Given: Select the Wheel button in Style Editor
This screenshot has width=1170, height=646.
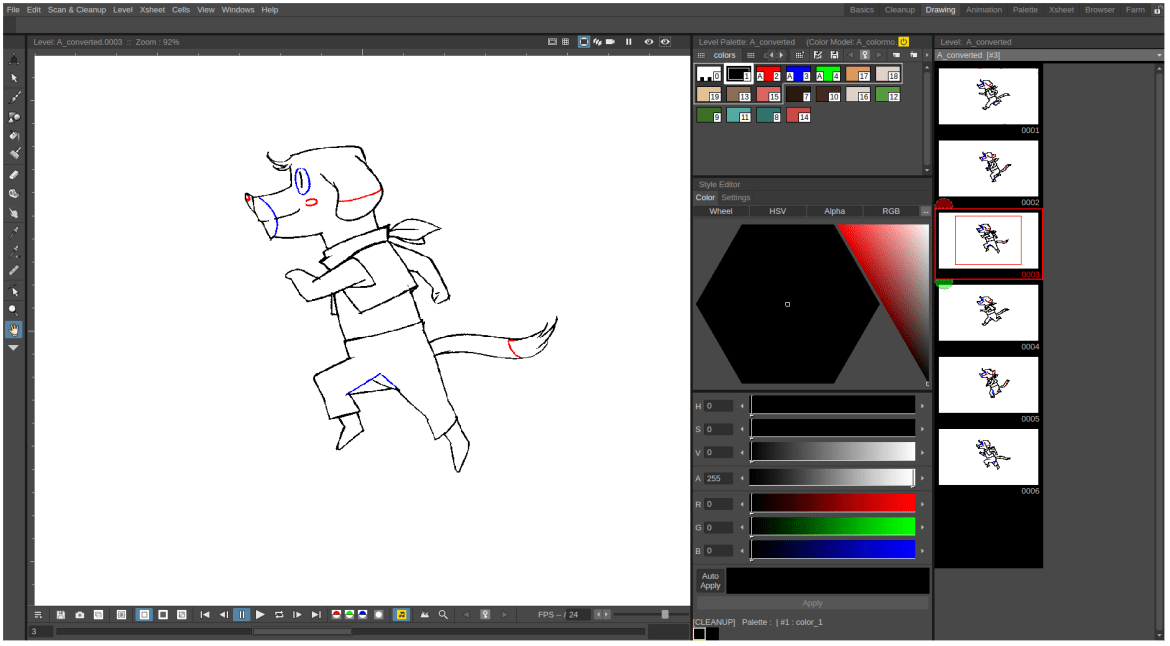Looking at the screenshot, I should [721, 211].
